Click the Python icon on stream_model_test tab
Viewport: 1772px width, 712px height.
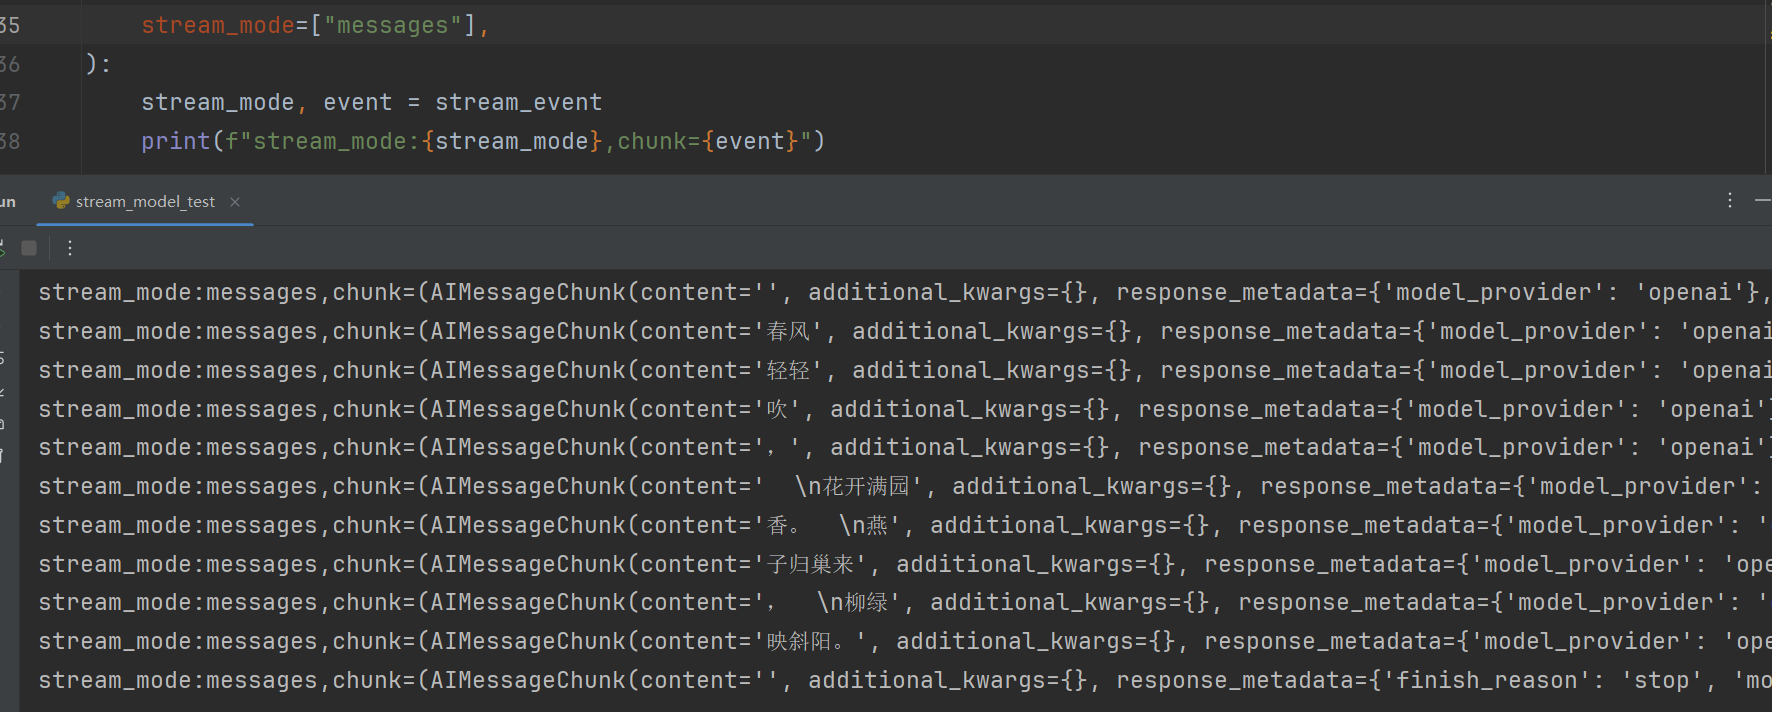click(x=61, y=201)
